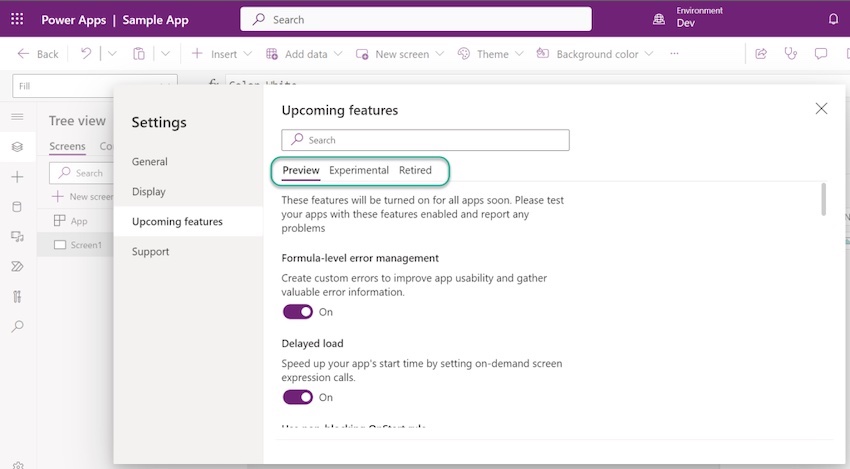Screen dimensions: 850x469
Task: Open the Search magnifier in left rail
Action: coord(17,326)
